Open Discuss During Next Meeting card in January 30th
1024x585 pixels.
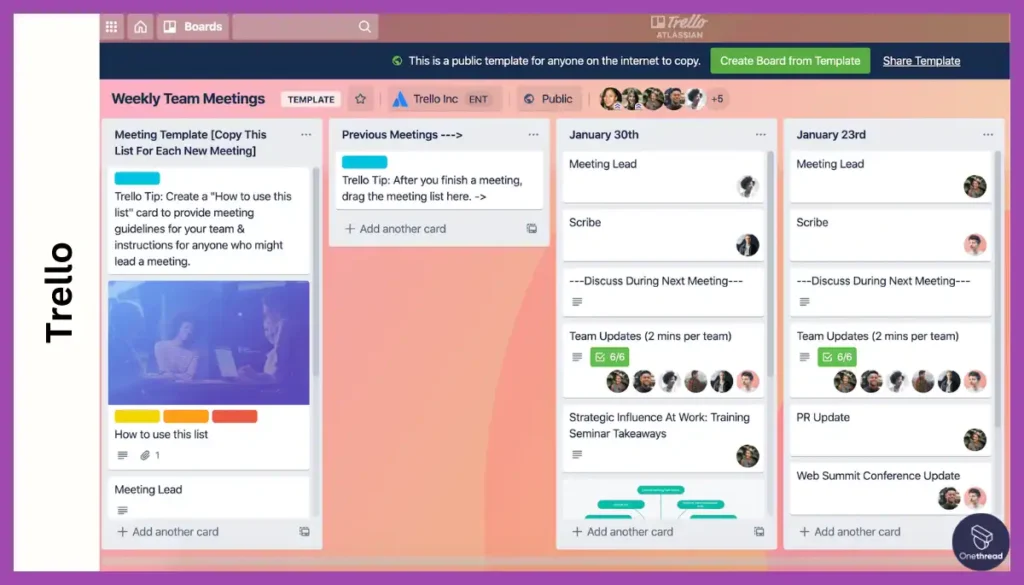663,292
